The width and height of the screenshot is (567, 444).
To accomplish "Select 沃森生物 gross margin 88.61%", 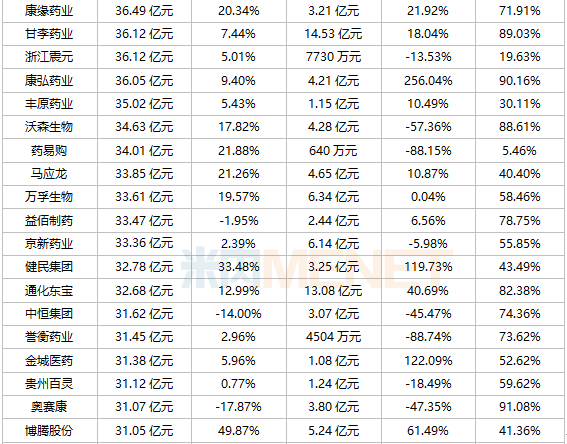I will [520, 127].
